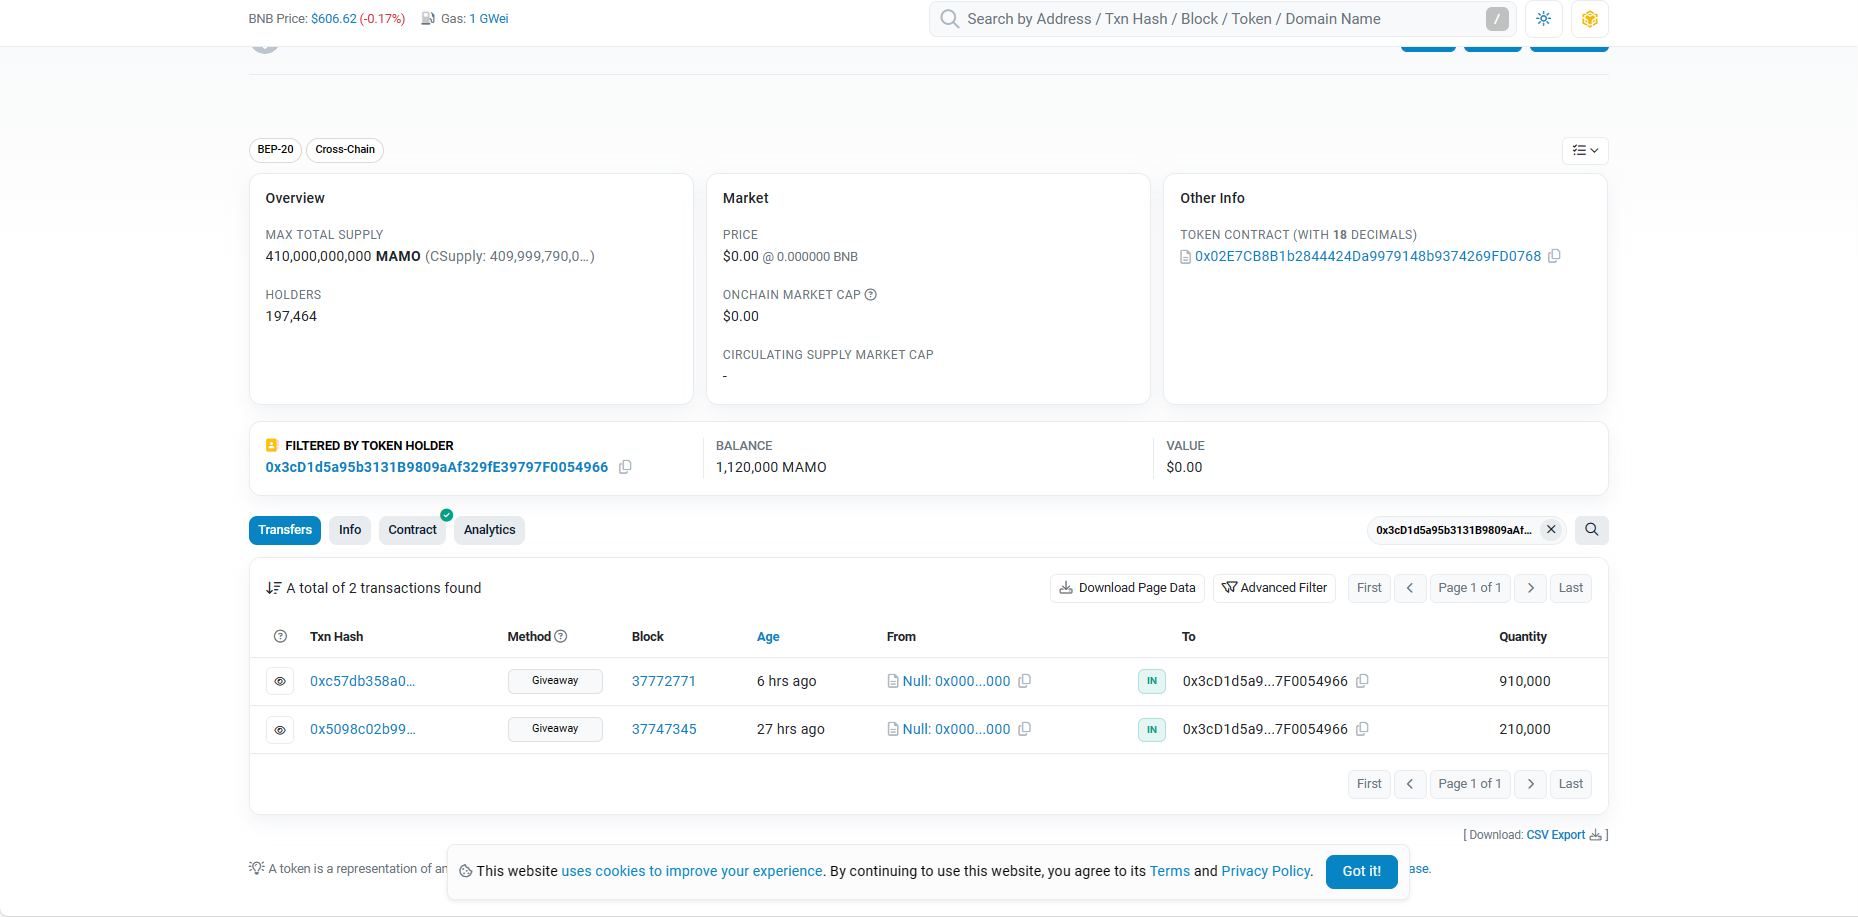The width and height of the screenshot is (1858, 917).
Task: Click the search button beside filter chip
Action: pyautogui.click(x=1592, y=530)
